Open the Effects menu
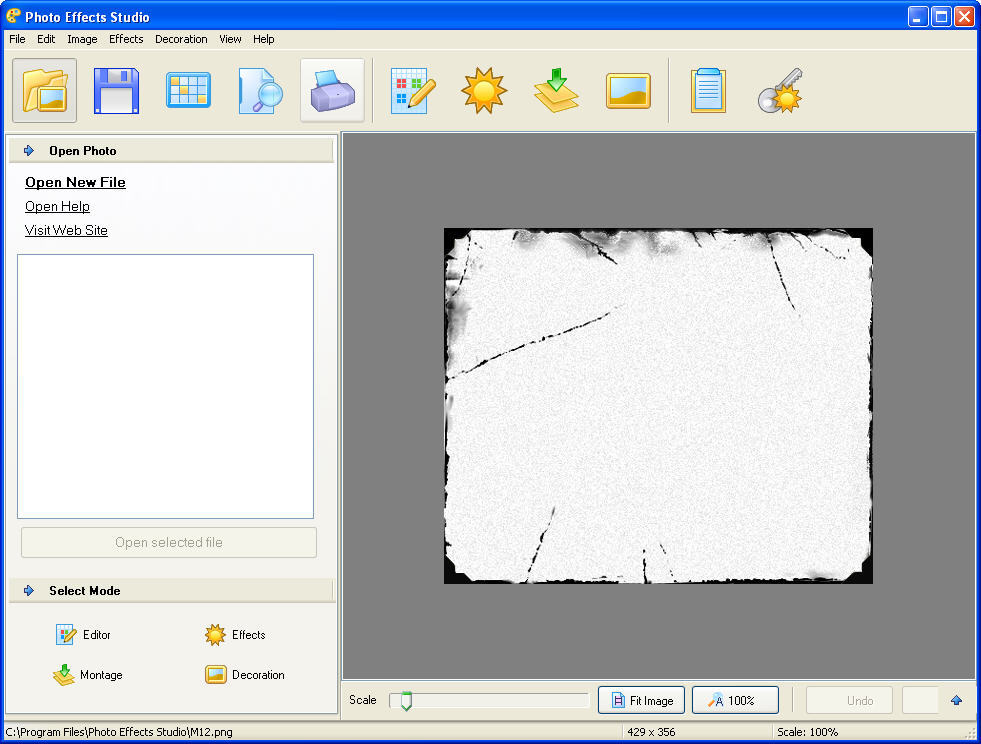 [126, 39]
